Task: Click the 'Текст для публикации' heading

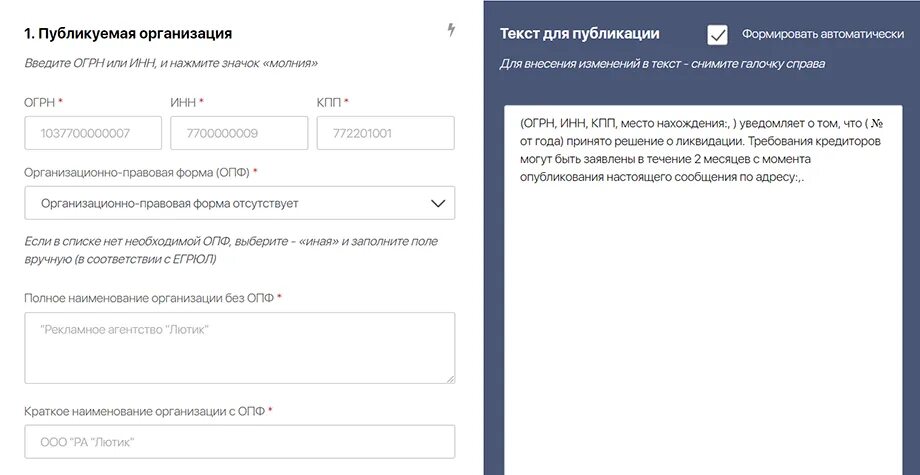Action: [580, 33]
